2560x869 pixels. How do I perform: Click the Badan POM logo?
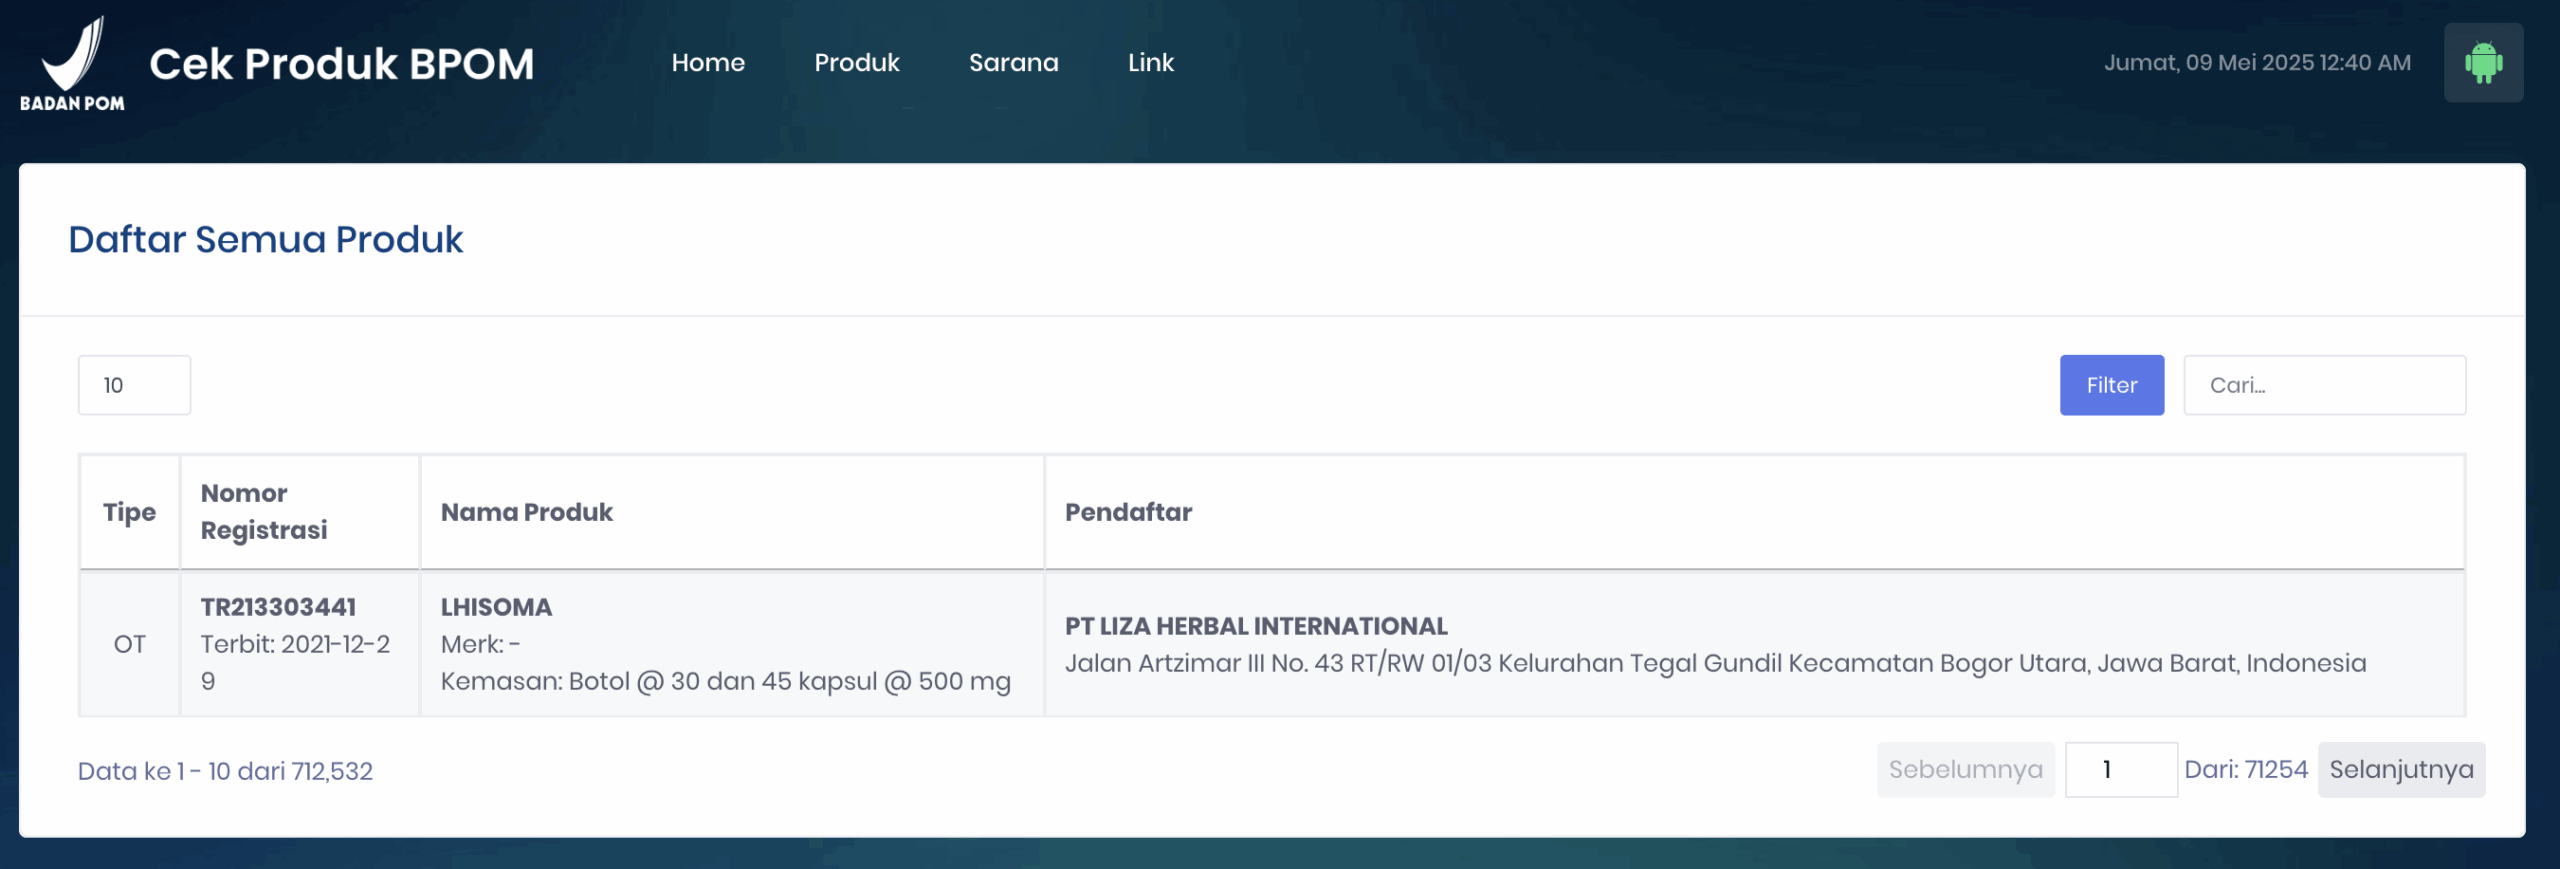(72, 63)
